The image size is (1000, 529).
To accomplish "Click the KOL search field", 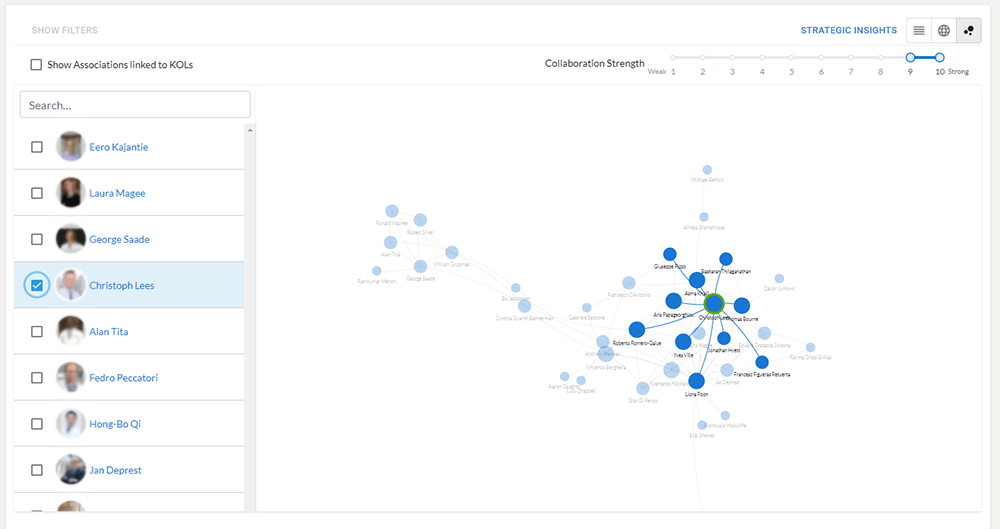I will tap(135, 105).
